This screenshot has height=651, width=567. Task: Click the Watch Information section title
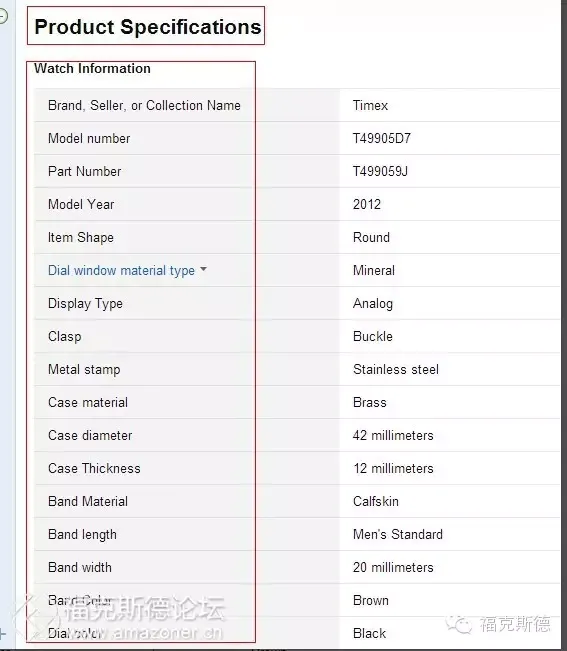point(92,69)
